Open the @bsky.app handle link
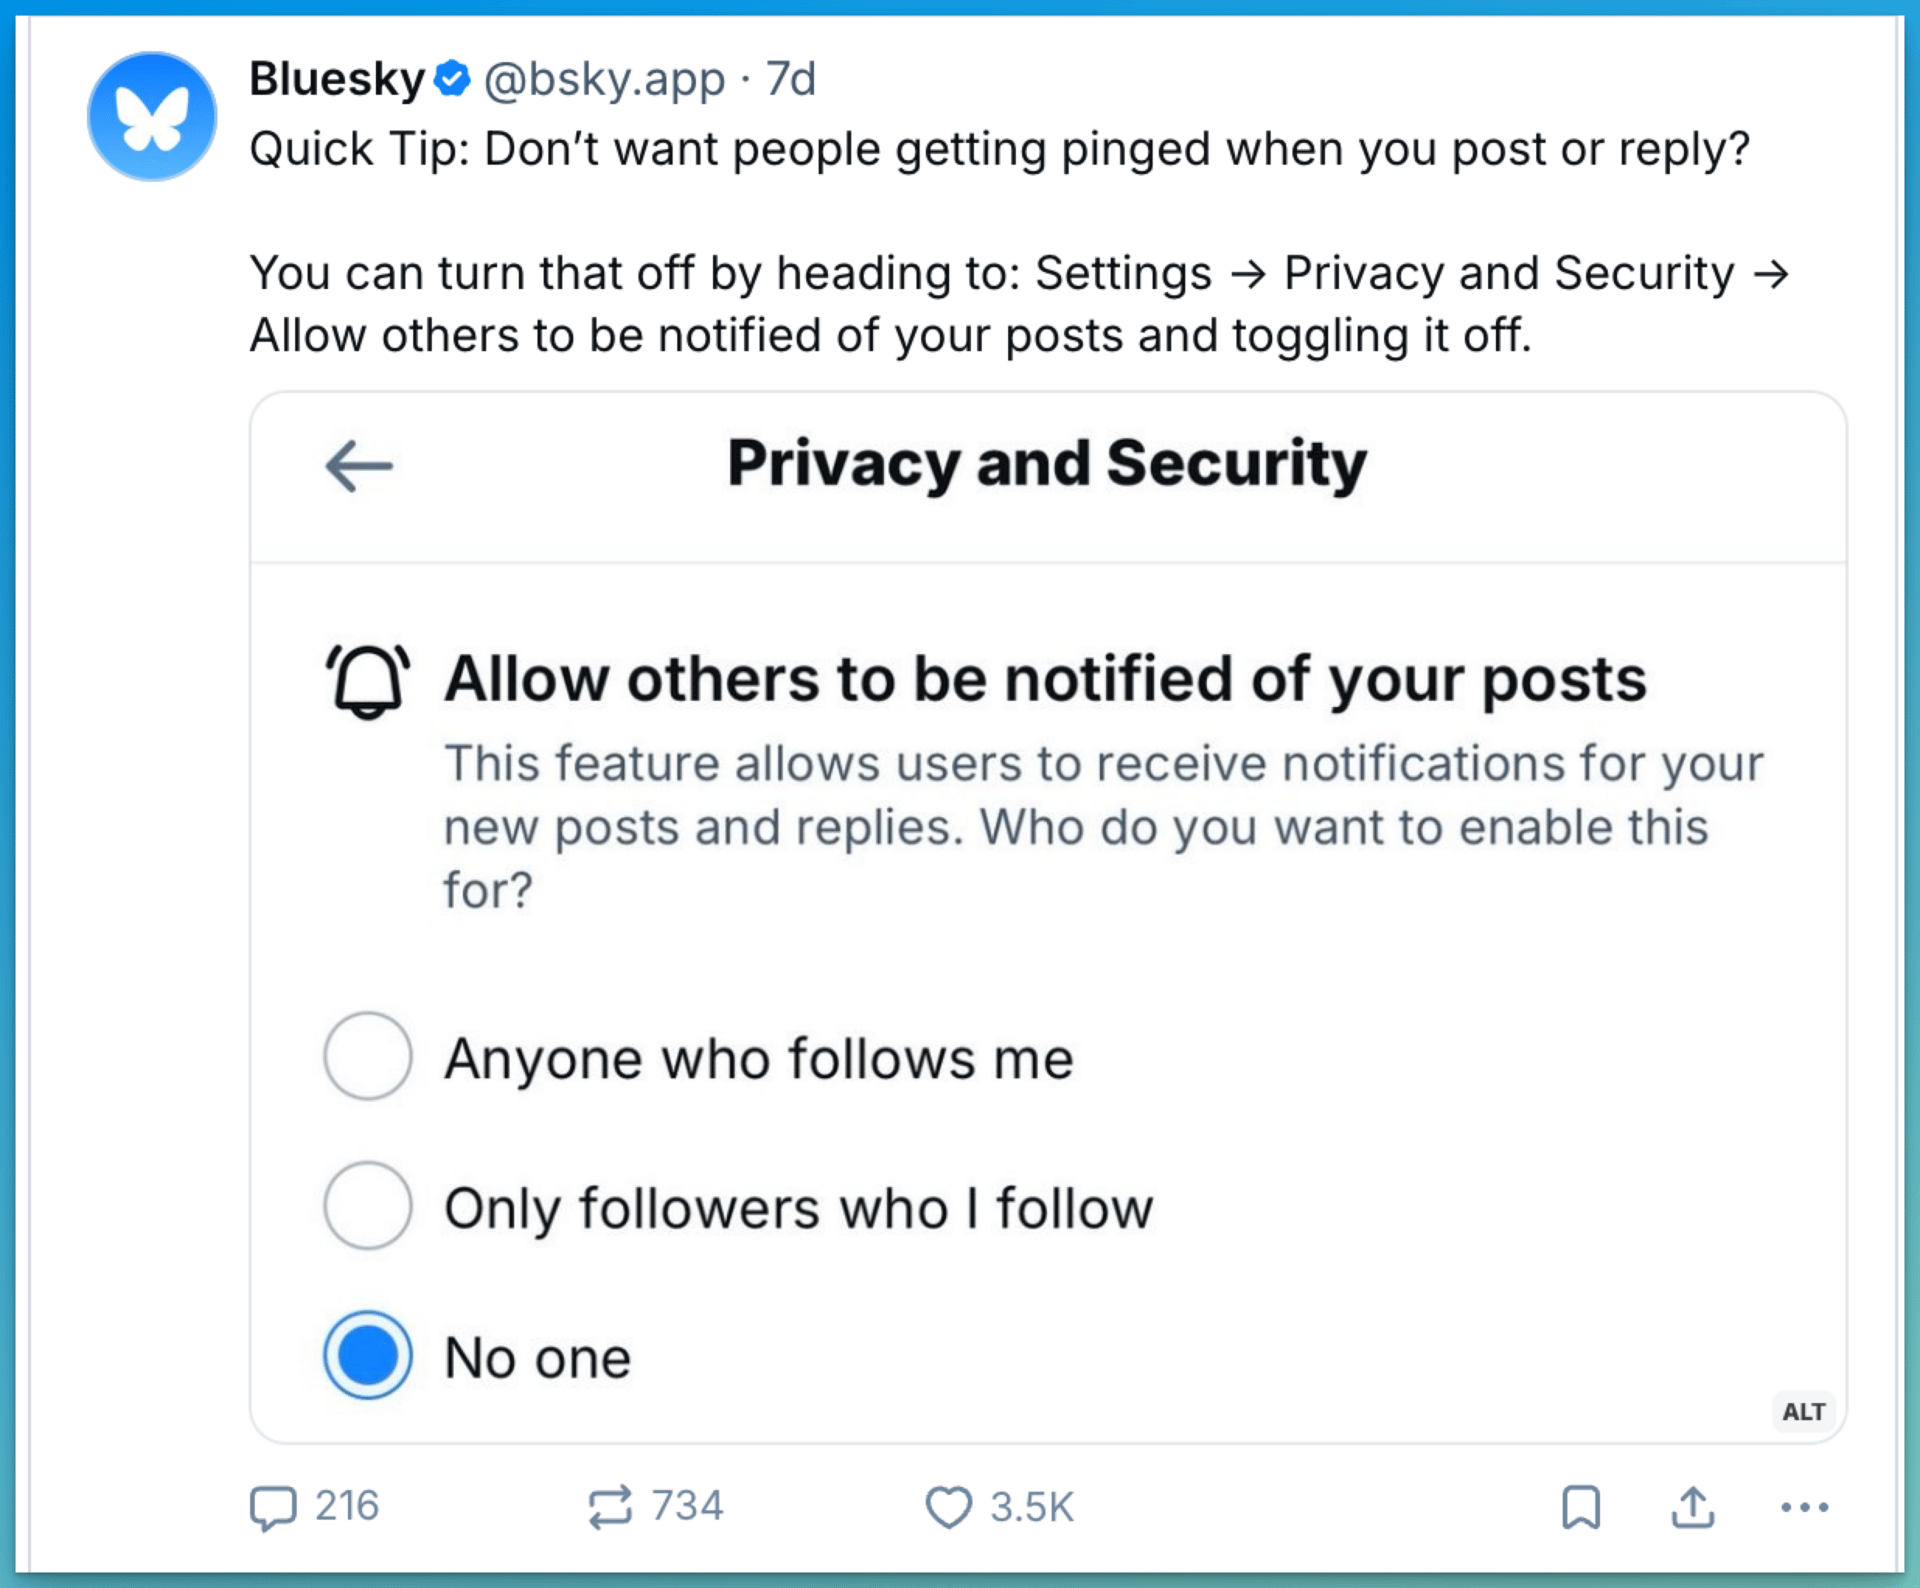 [604, 79]
